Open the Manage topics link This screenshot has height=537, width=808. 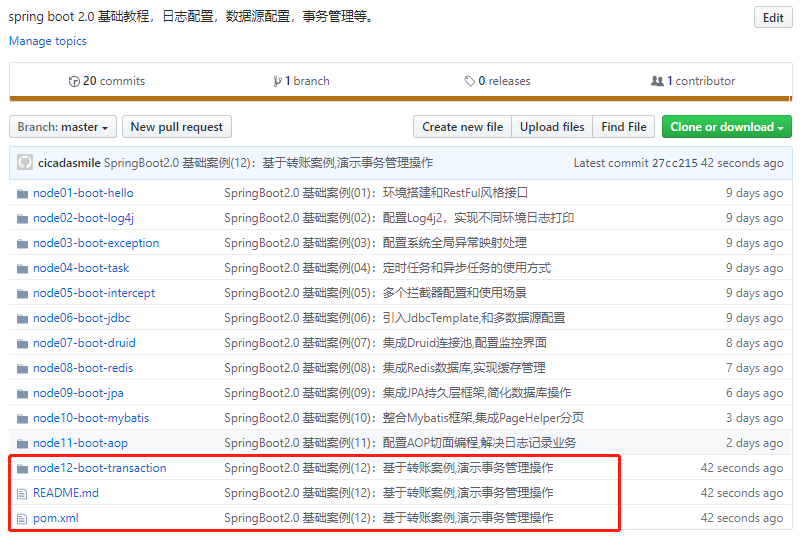(x=48, y=41)
